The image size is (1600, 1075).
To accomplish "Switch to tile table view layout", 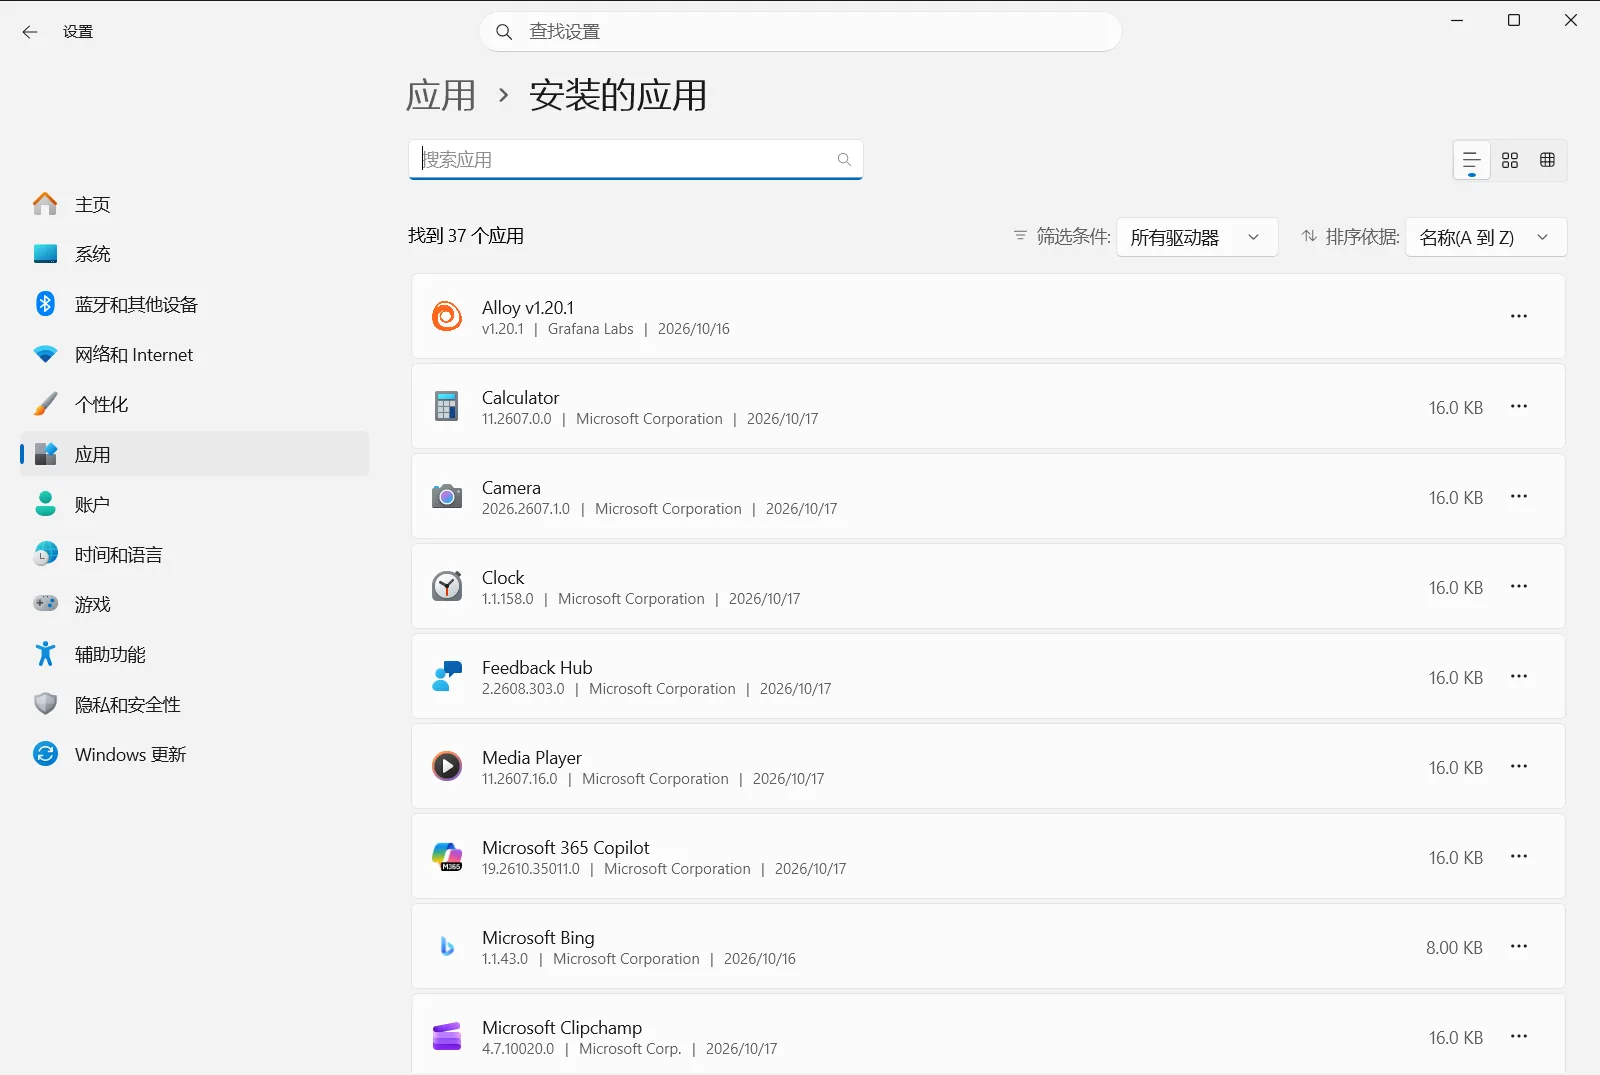I will pos(1548,160).
